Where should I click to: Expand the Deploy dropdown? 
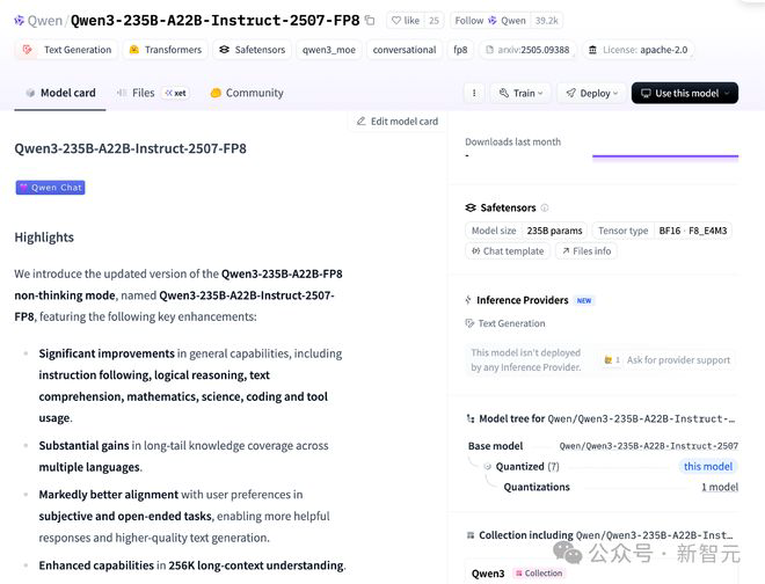click(591, 93)
